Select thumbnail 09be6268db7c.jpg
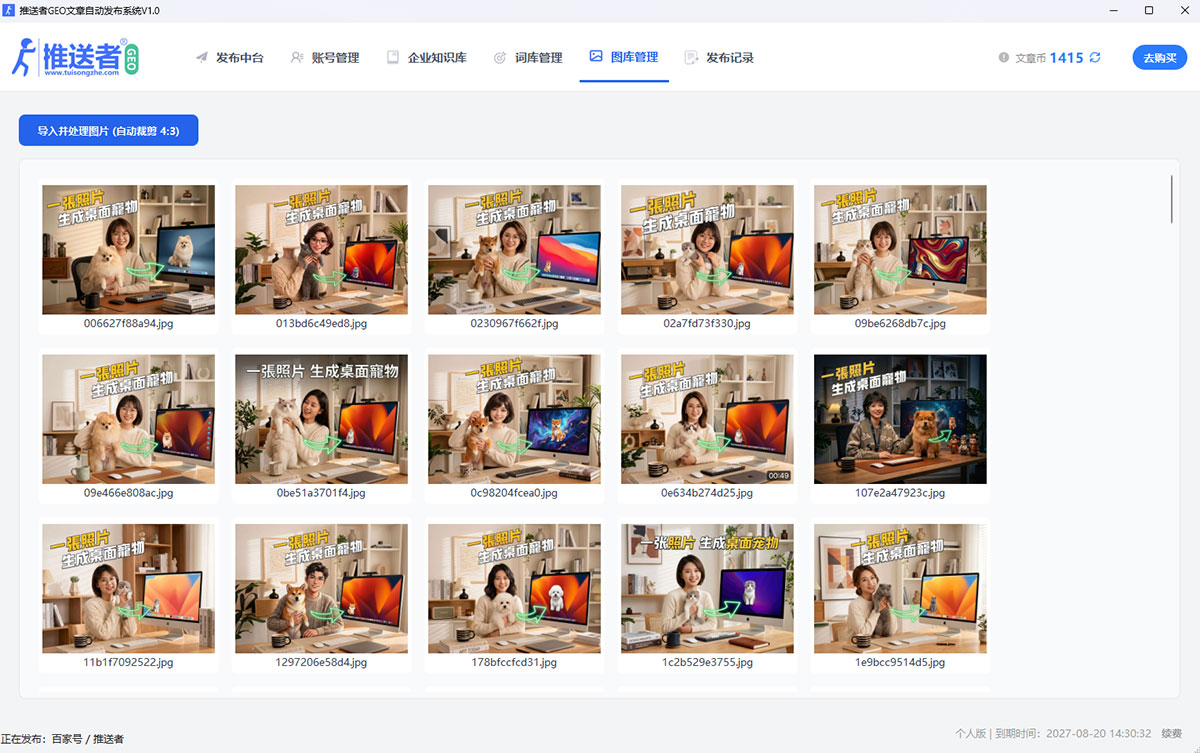 coord(900,250)
